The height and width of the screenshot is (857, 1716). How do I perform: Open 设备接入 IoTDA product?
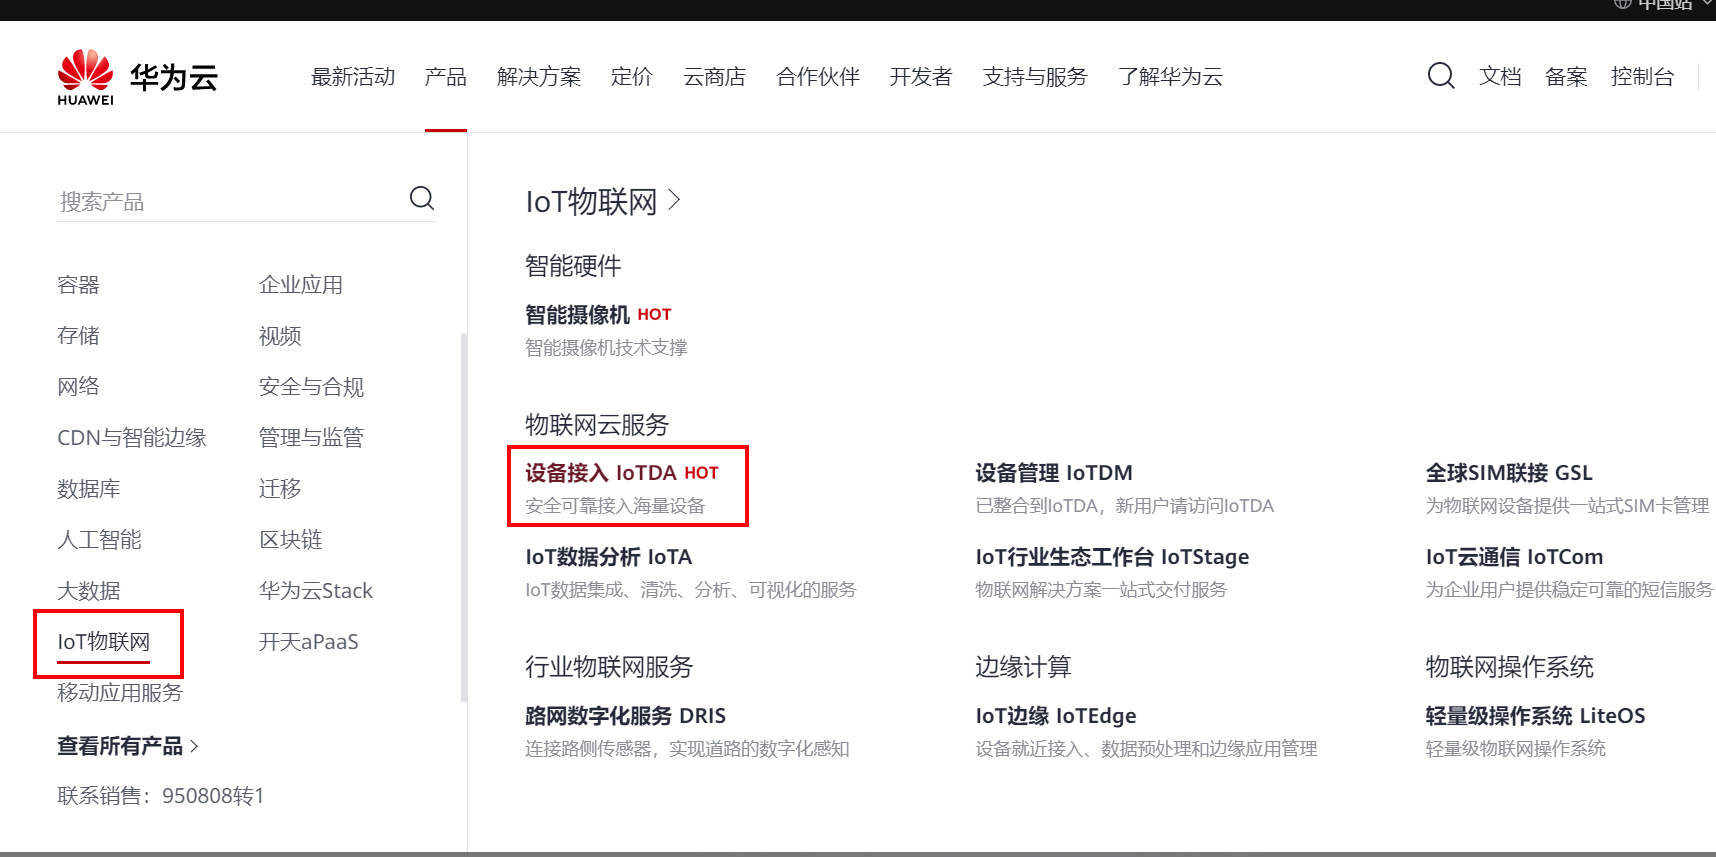[x=620, y=473]
